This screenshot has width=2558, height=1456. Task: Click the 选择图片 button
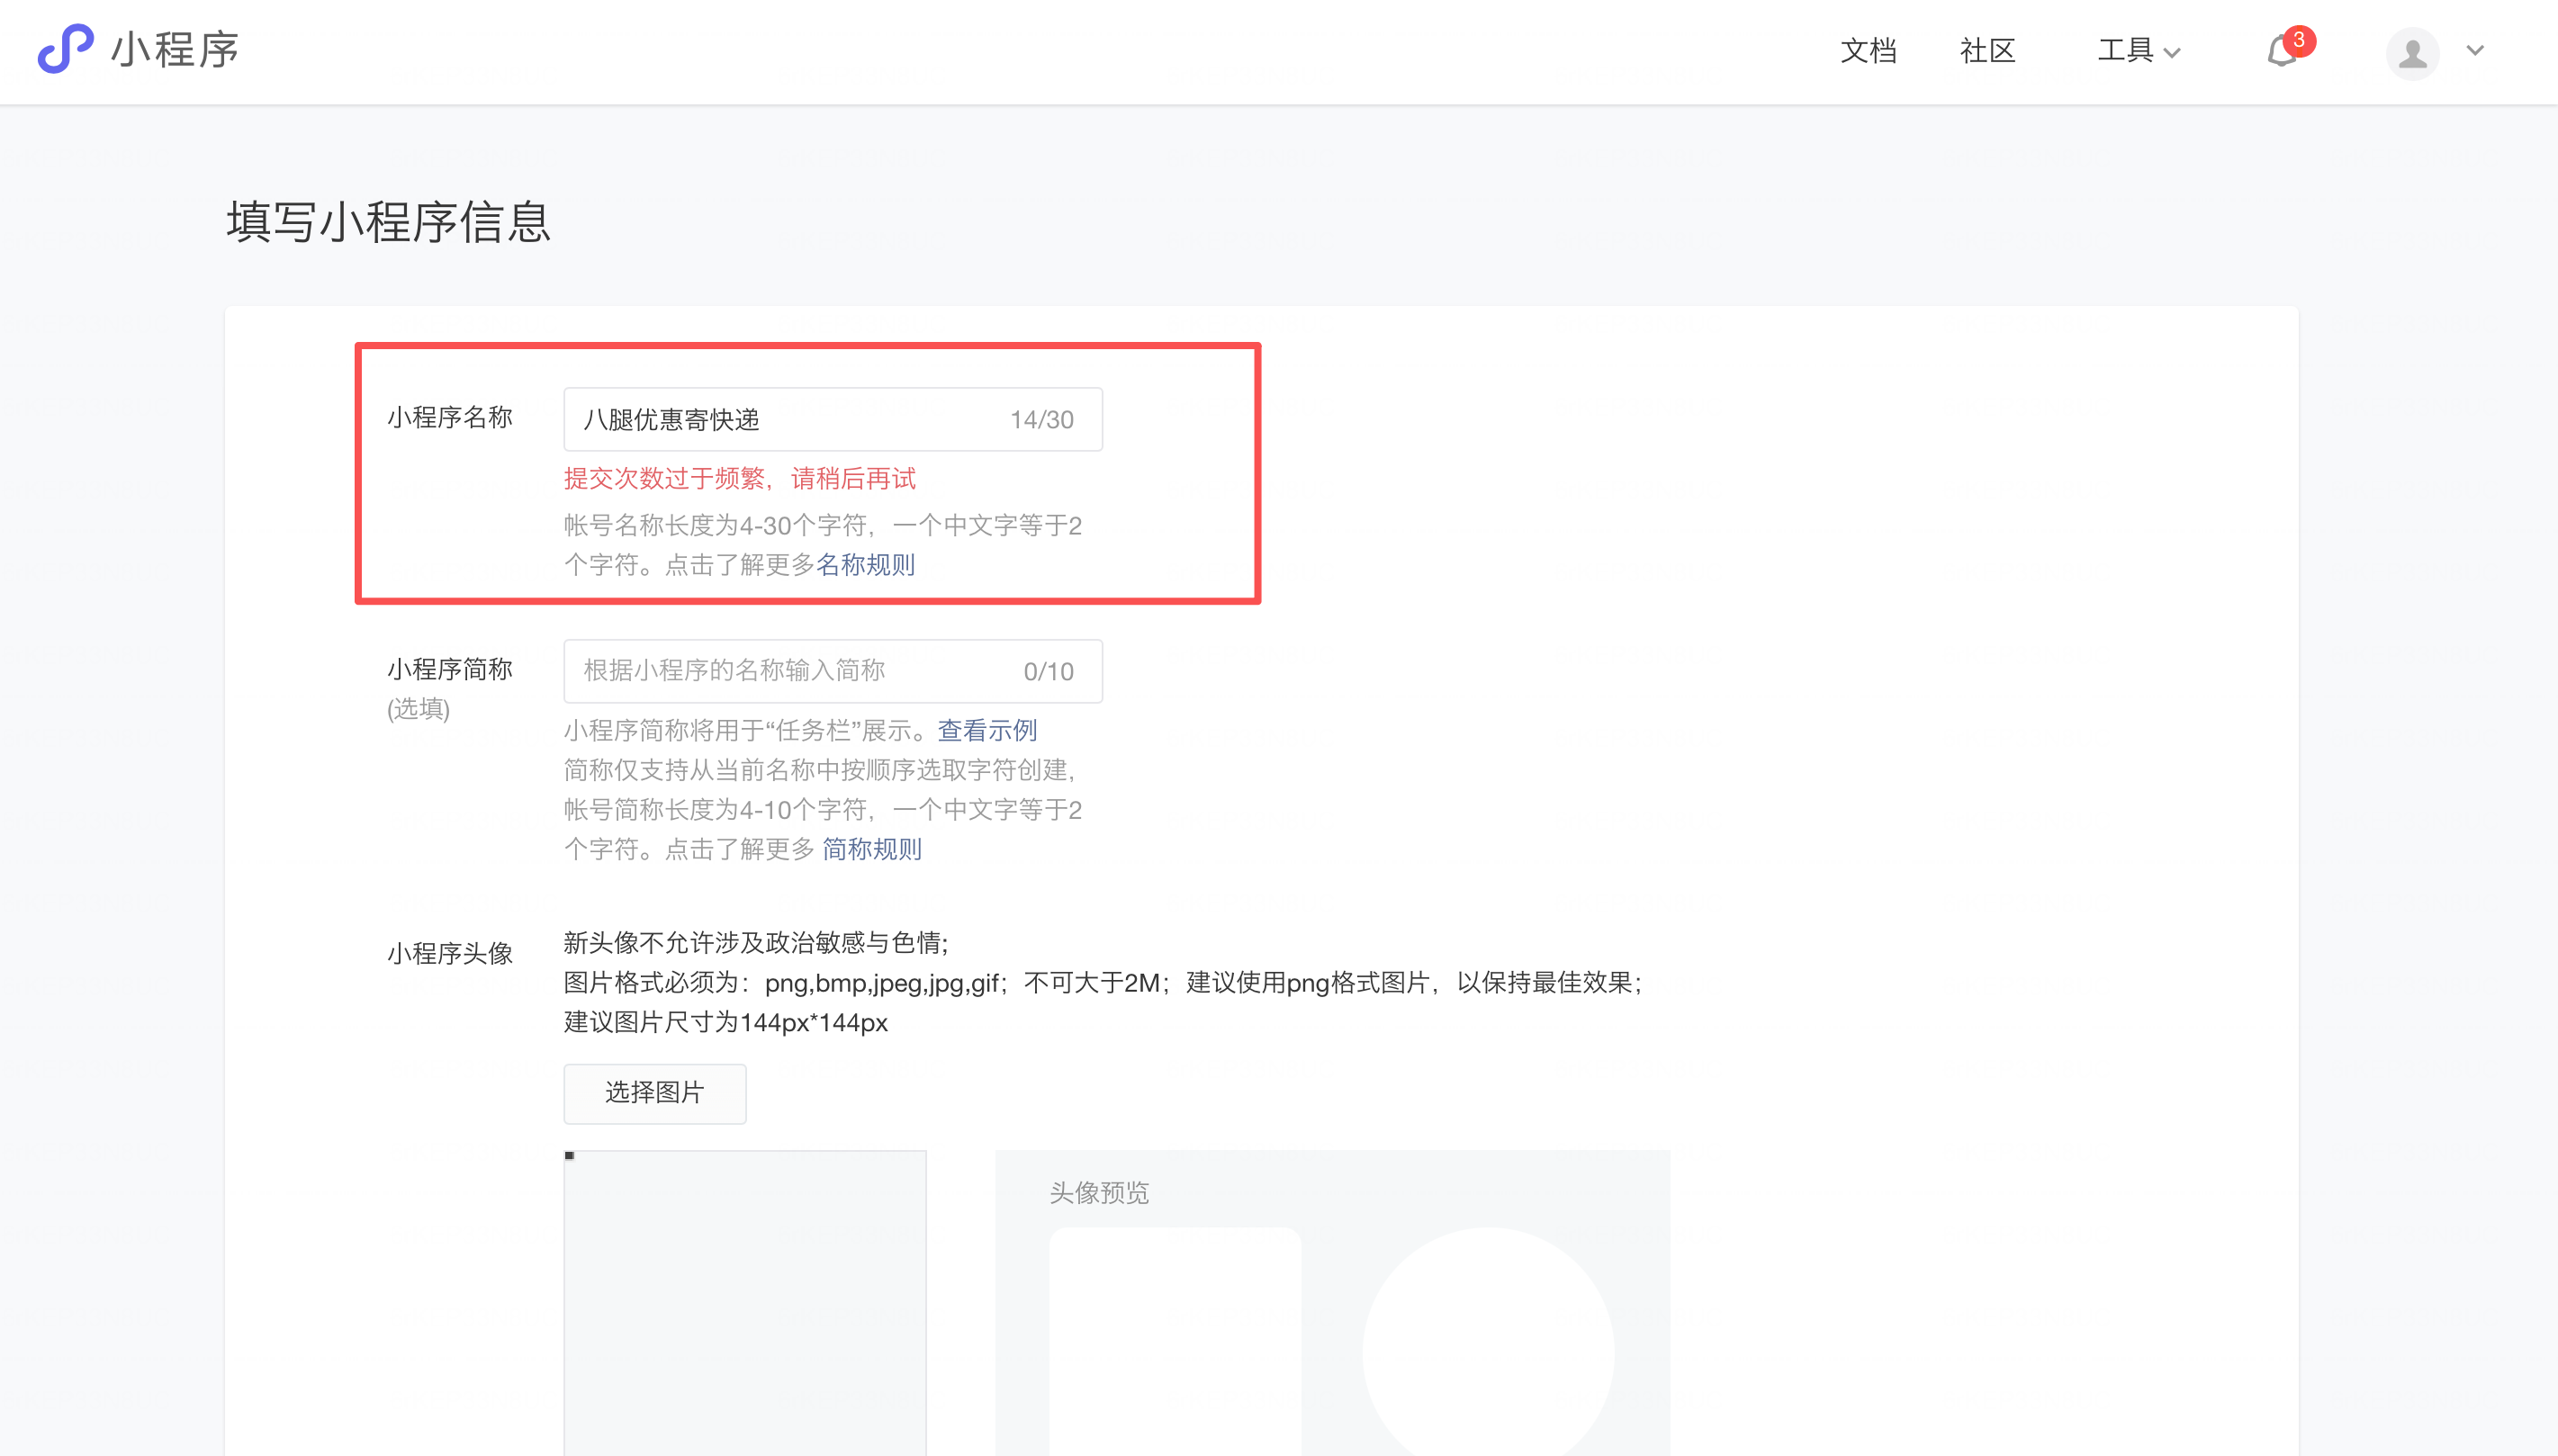click(x=654, y=1092)
